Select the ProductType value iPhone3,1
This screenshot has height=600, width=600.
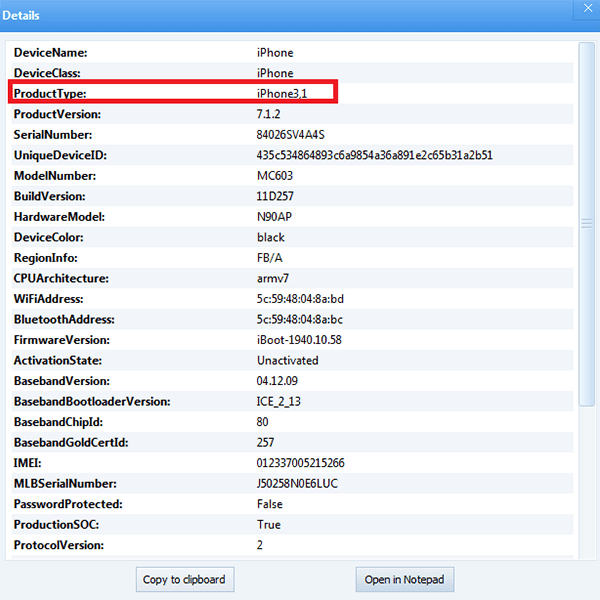[x=282, y=94]
